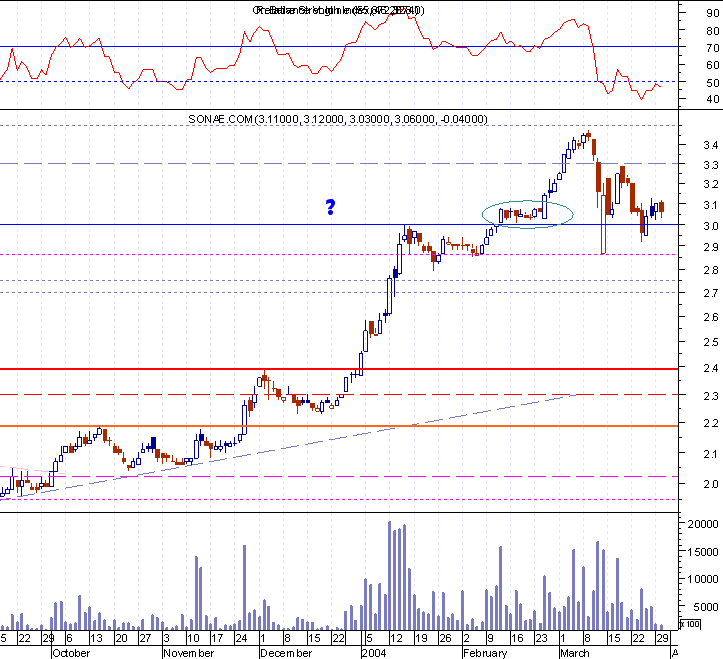Click the 3.4 price axis label
This screenshot has height=659, width=723.
pyautogui.click(x=711, y=145)
